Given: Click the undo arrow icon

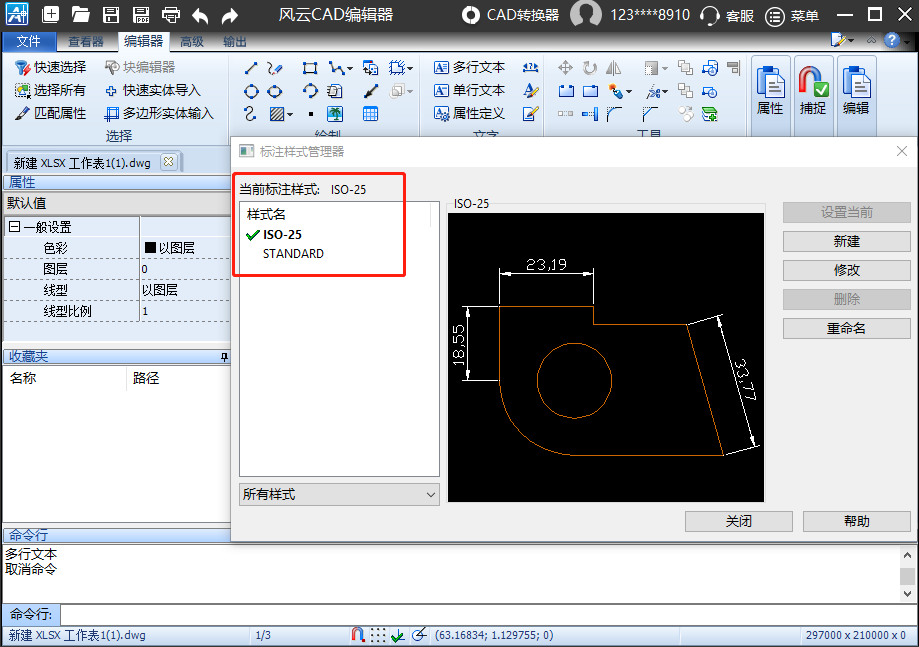Looking at the screenshot, I should 200,15.
